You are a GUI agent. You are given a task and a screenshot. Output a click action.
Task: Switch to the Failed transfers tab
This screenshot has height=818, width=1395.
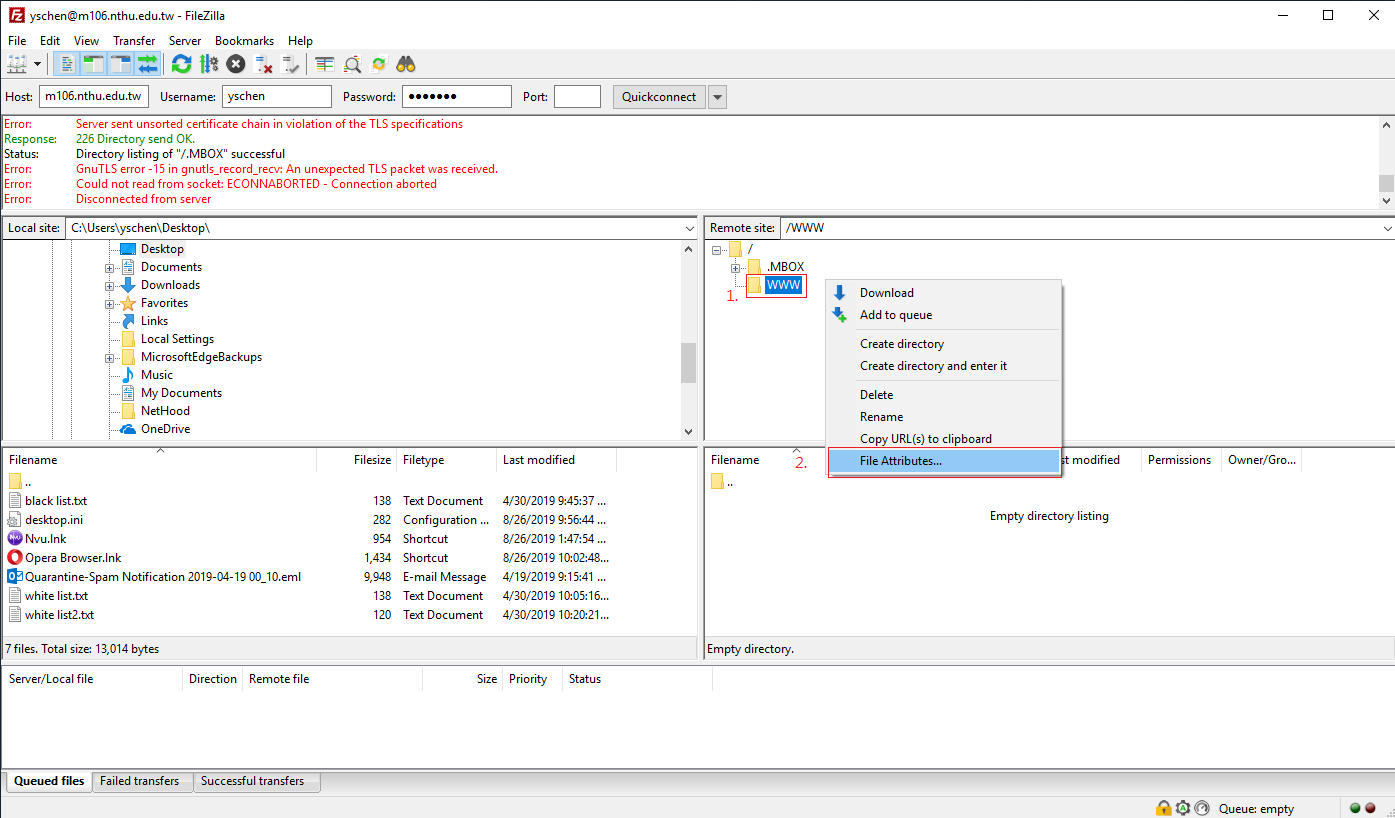[139, 781]
